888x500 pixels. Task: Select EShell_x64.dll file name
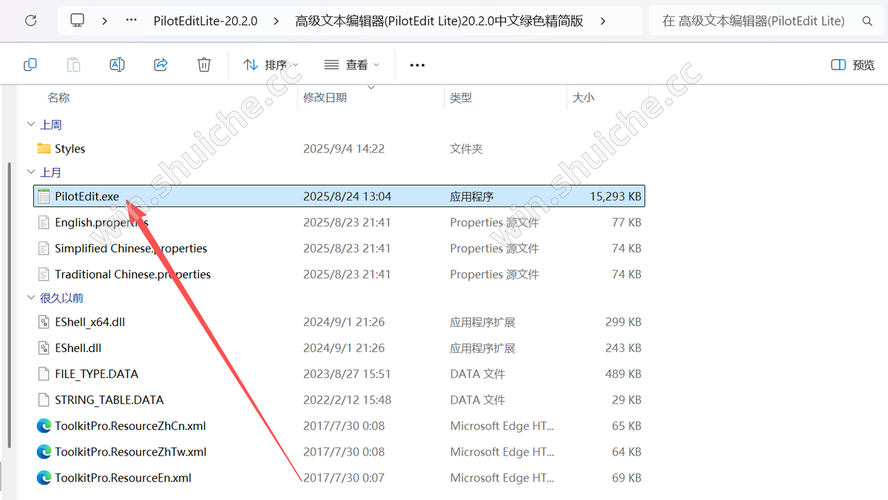pos(89,322)
